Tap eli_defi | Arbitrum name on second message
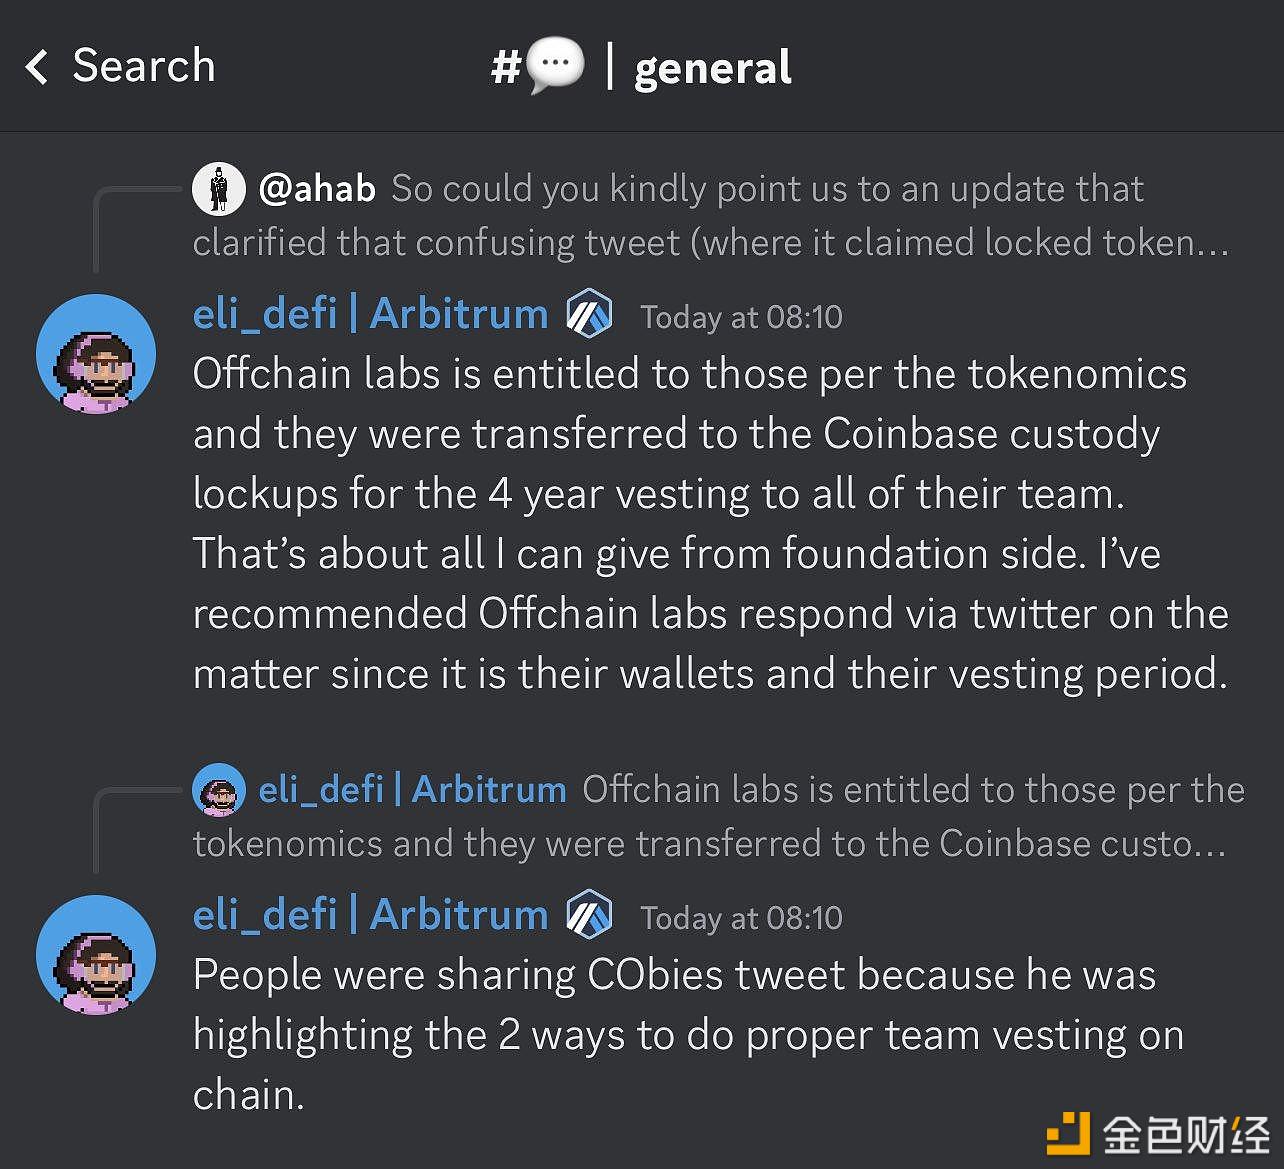 (370, 915)
